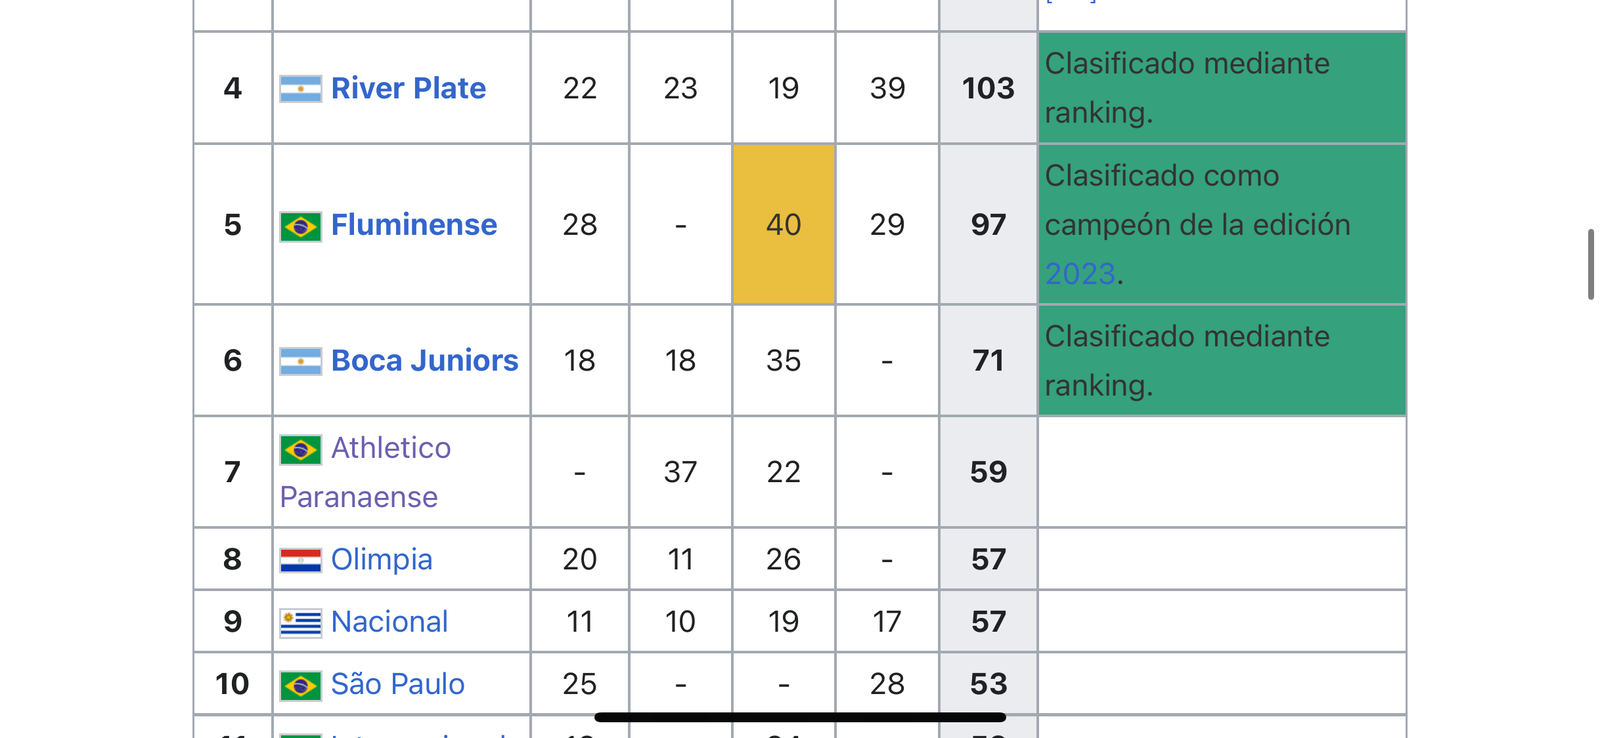The height and width of the screenshot is (738, 1600).
Task: Open the Fluminense team page
Action: pos(414,225)
